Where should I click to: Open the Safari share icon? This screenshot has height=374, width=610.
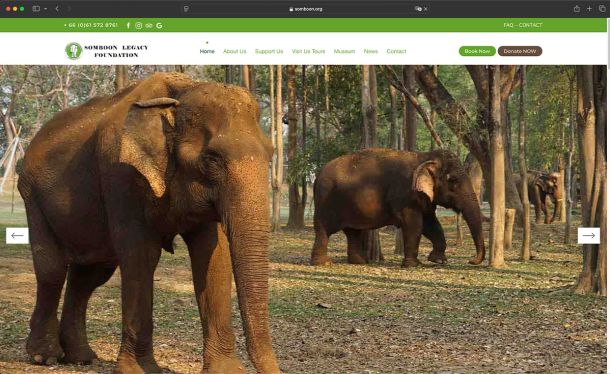coord(577,9)
